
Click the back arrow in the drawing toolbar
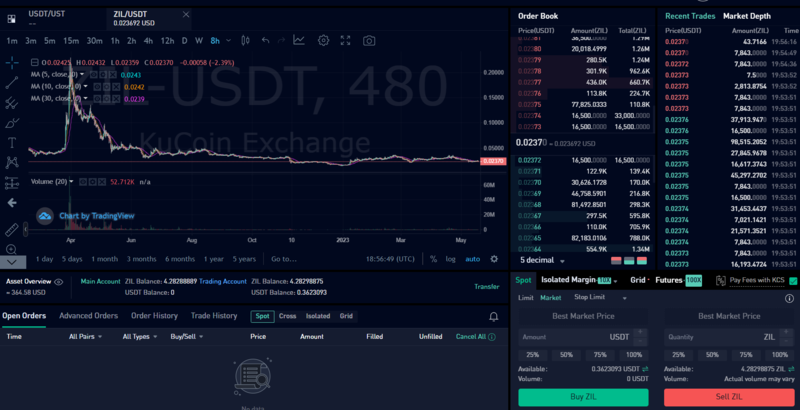pos(12,203)
